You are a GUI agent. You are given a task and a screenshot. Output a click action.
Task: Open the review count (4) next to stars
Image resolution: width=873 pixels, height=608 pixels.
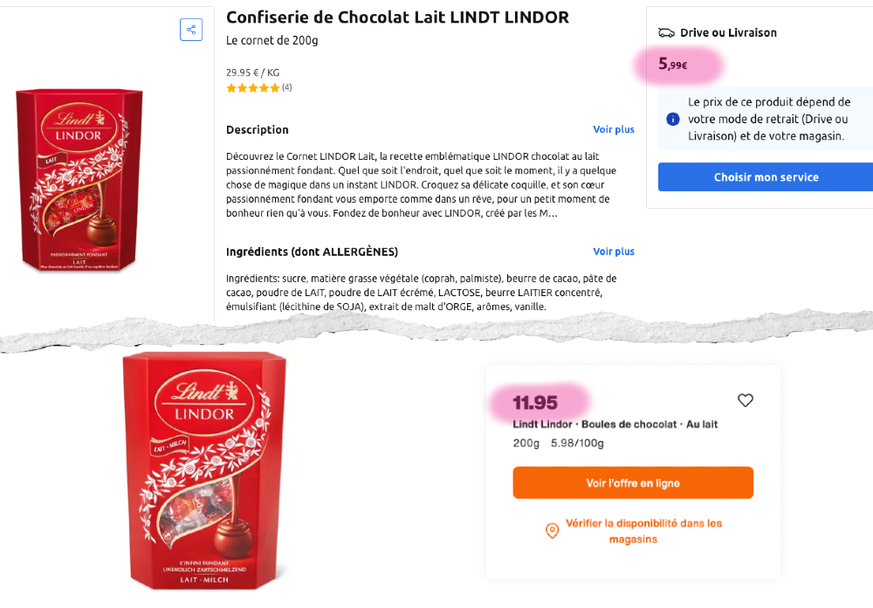[x=287, y=87]
